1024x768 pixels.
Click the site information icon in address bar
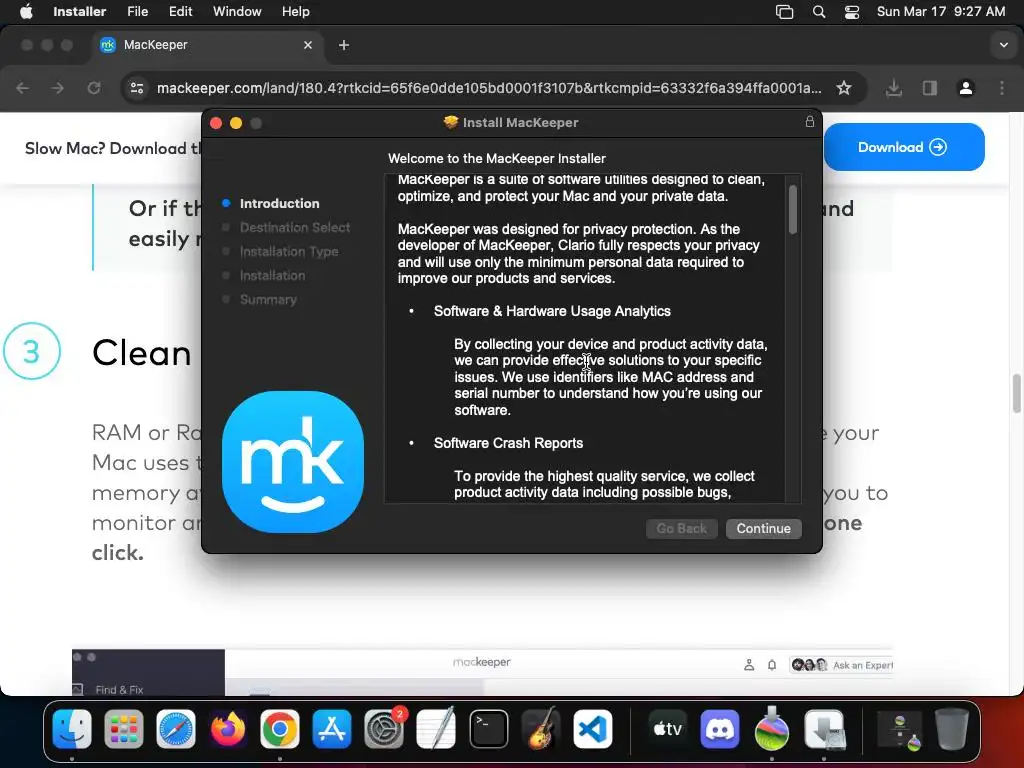point(136,88)
